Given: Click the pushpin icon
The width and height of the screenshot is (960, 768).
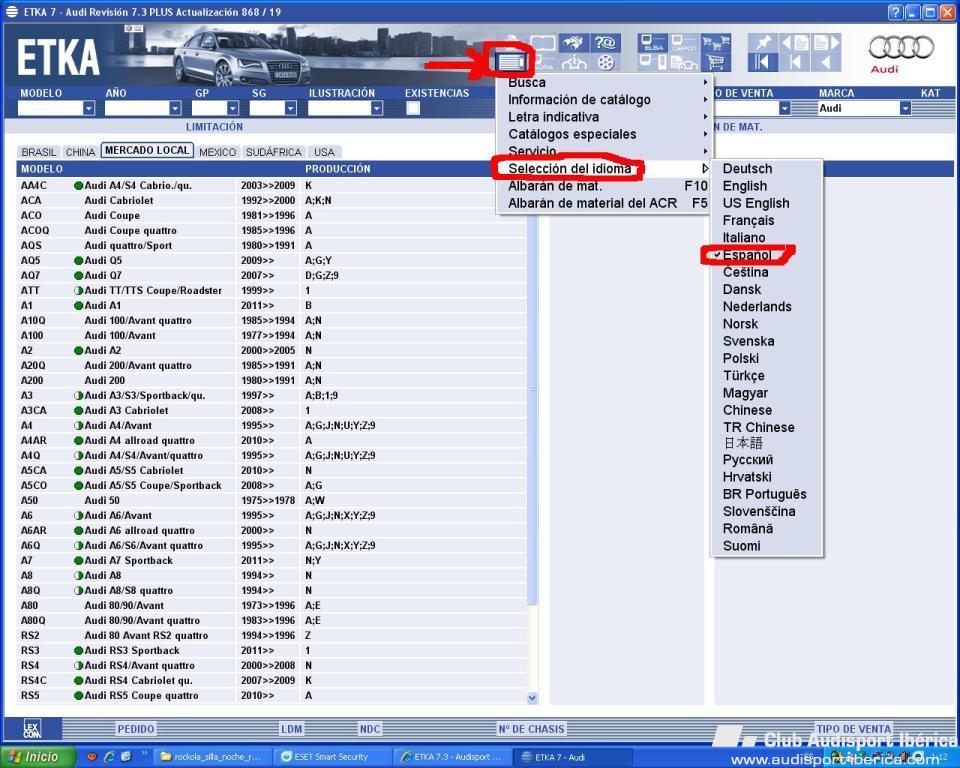Looking at the screenshot, I should [x=762, y=43].
